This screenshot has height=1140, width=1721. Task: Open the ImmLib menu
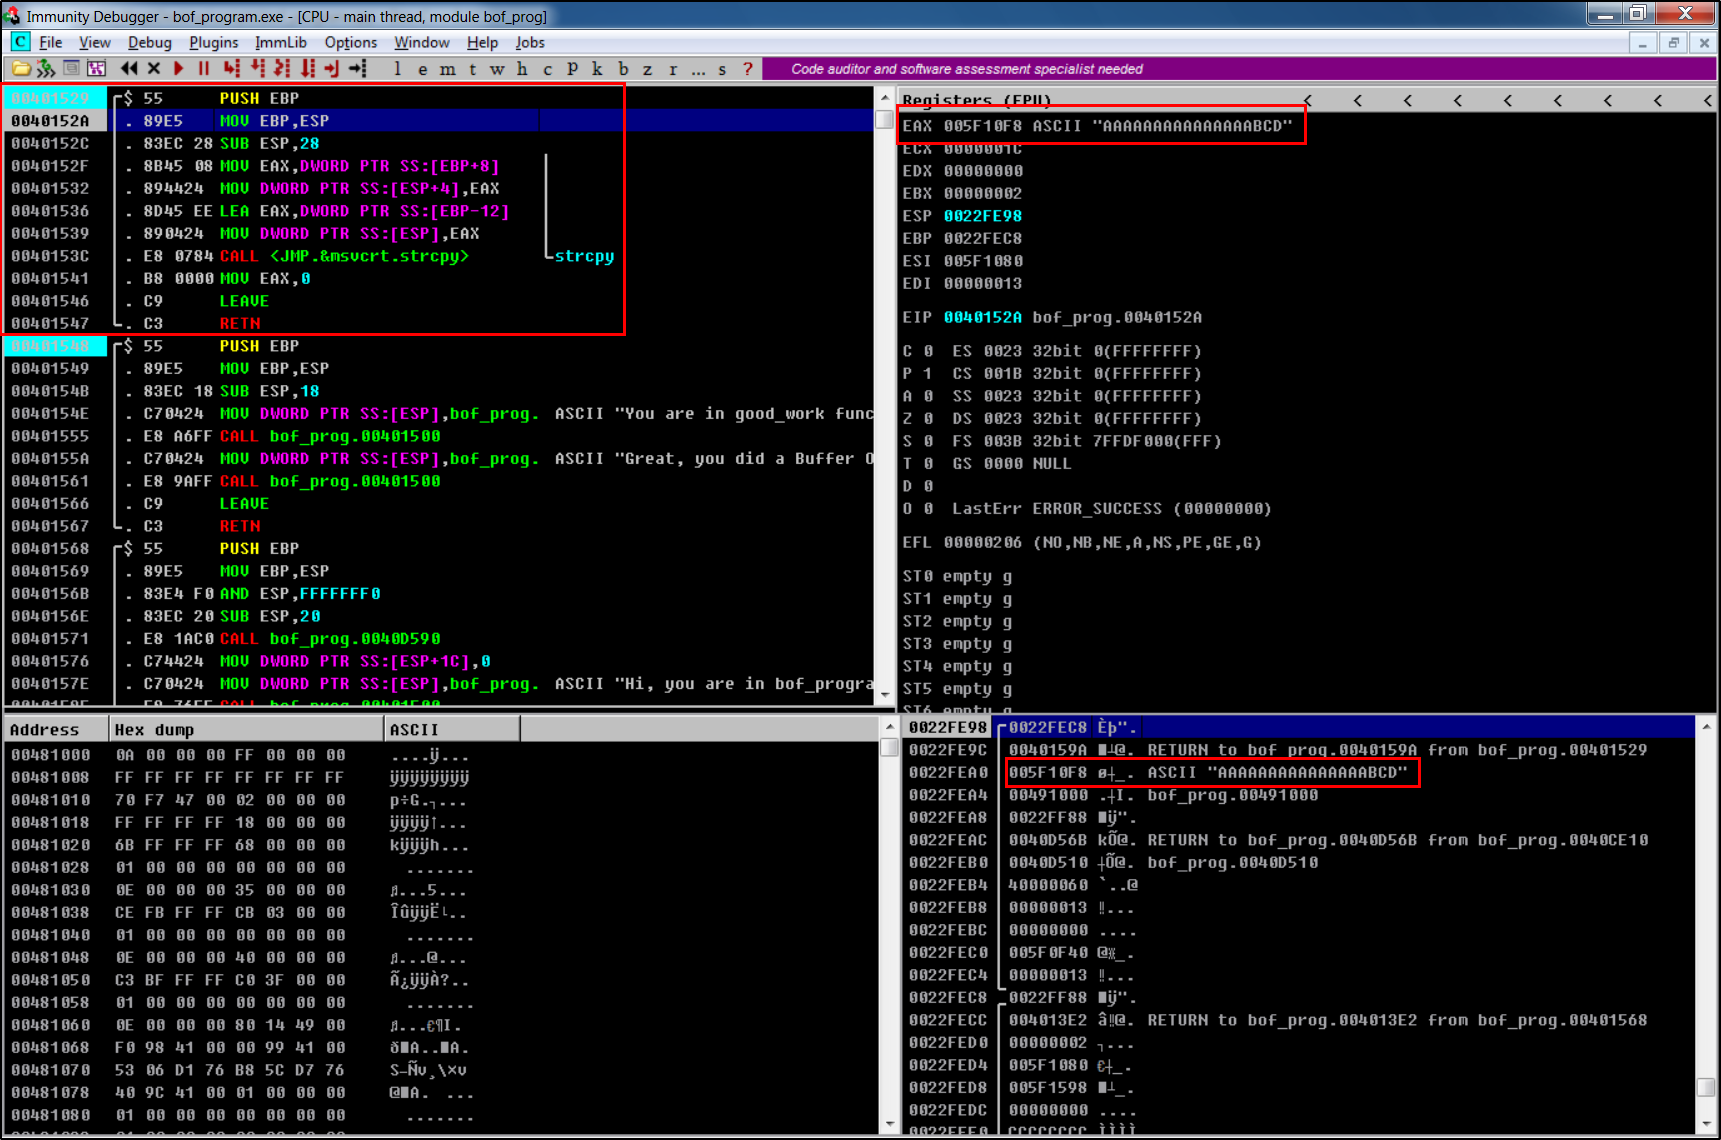click(x=280, y=42)
